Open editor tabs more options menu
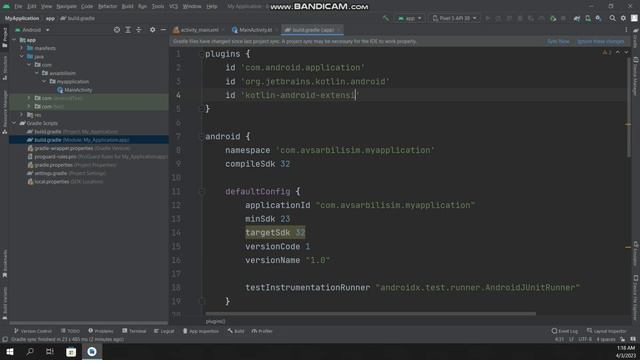The image size is (640, 360). coord(626,30)
